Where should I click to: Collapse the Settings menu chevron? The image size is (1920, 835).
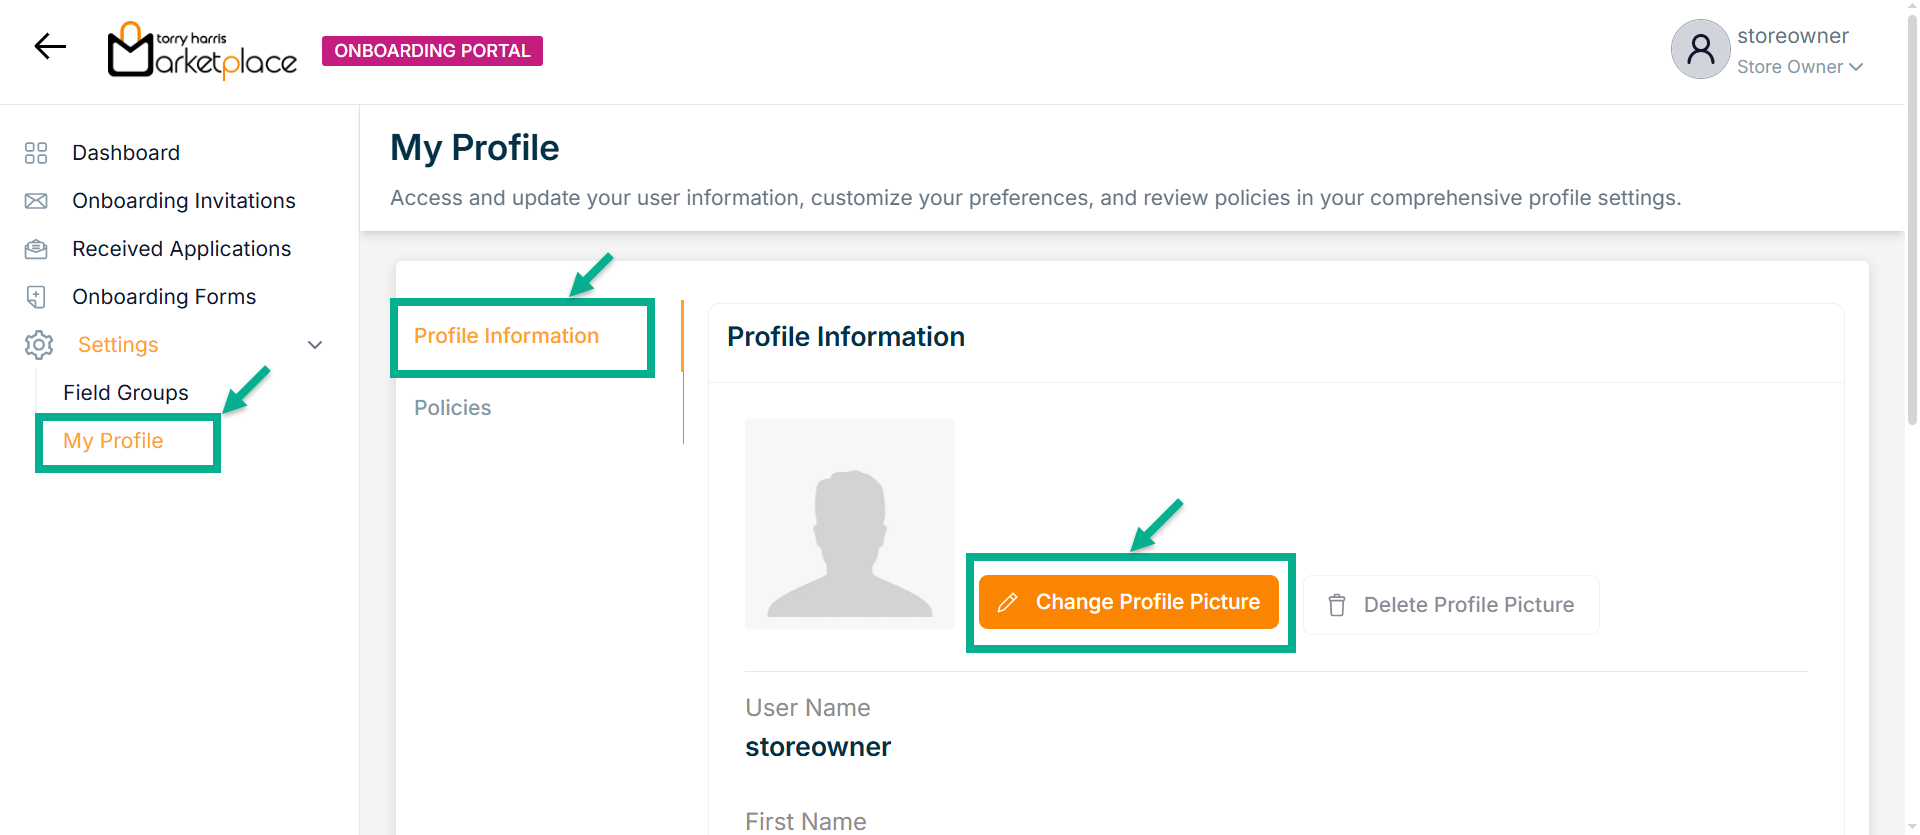tap(315, 345)
